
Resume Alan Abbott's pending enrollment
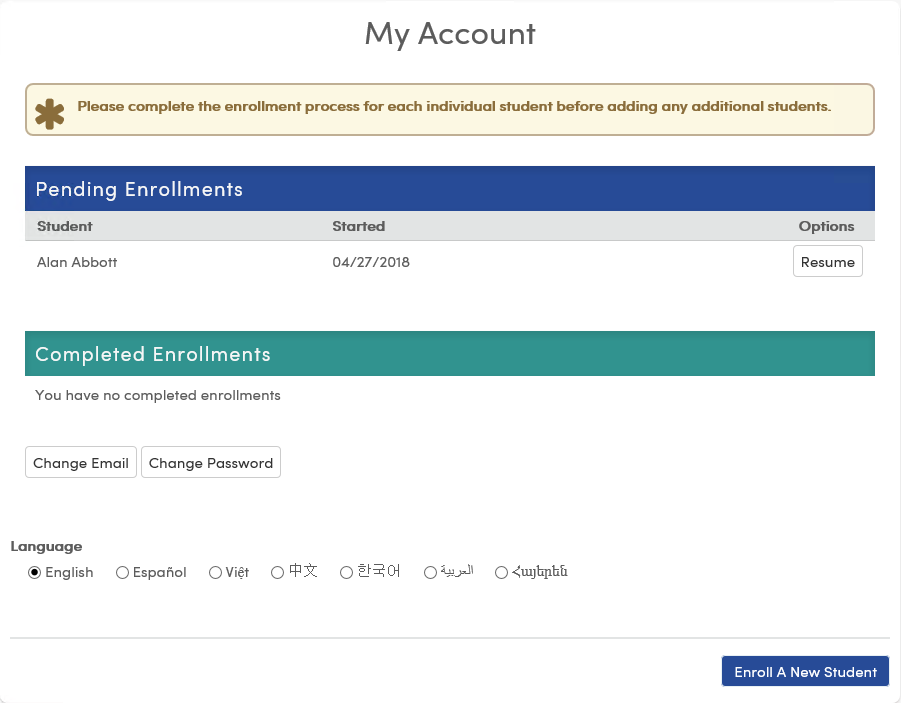827,262
